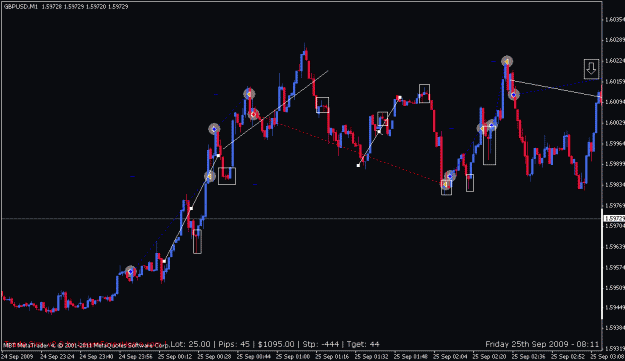Click the 1.6015 price axis label
This screenshot has width=625, height=361.
pyautogui.click(x=615, y=81)
